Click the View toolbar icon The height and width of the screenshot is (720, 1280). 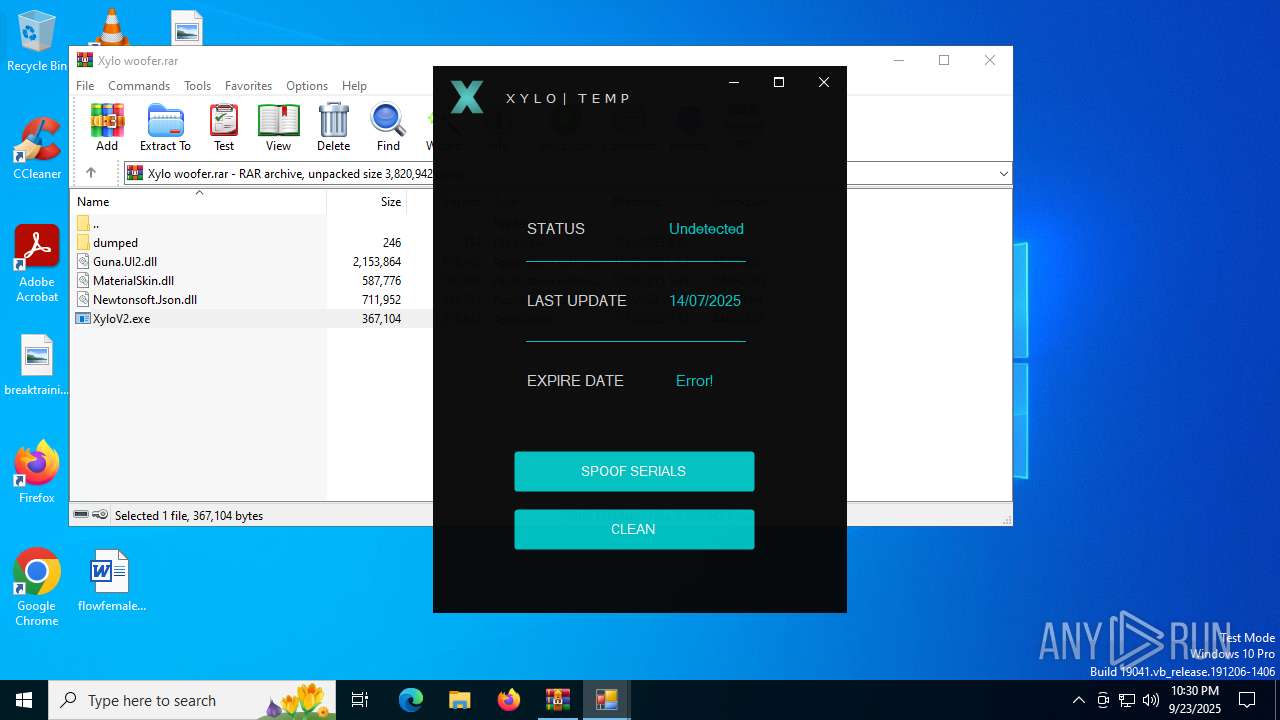[278, 128]
